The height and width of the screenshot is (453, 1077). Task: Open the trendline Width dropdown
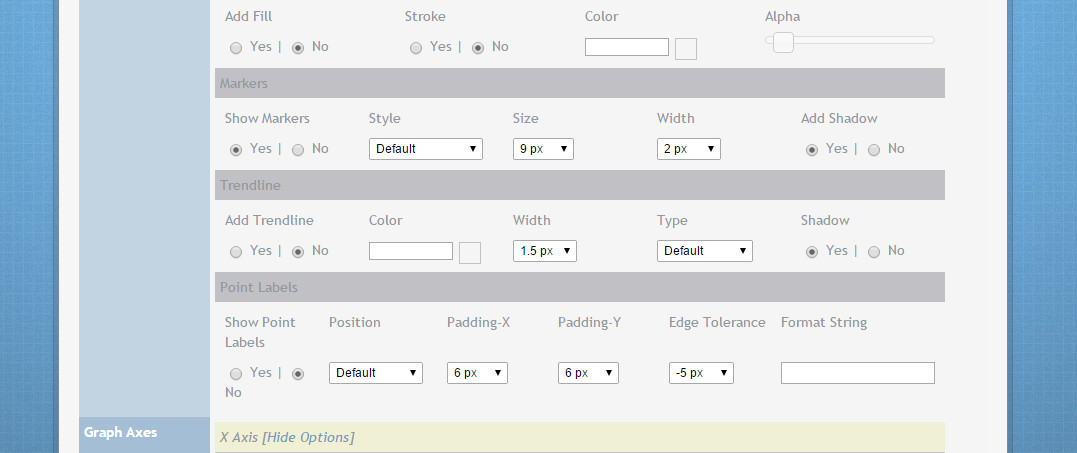(x=544, y=251)
